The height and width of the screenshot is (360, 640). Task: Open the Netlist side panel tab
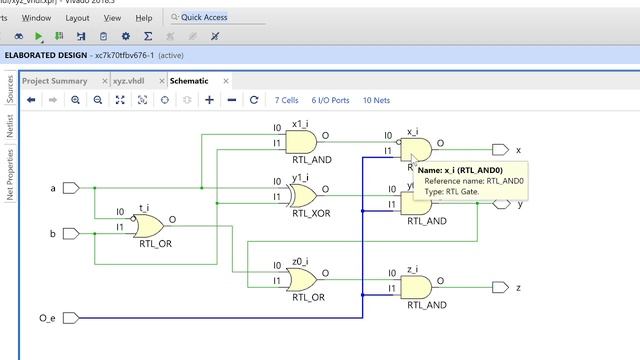10,126
